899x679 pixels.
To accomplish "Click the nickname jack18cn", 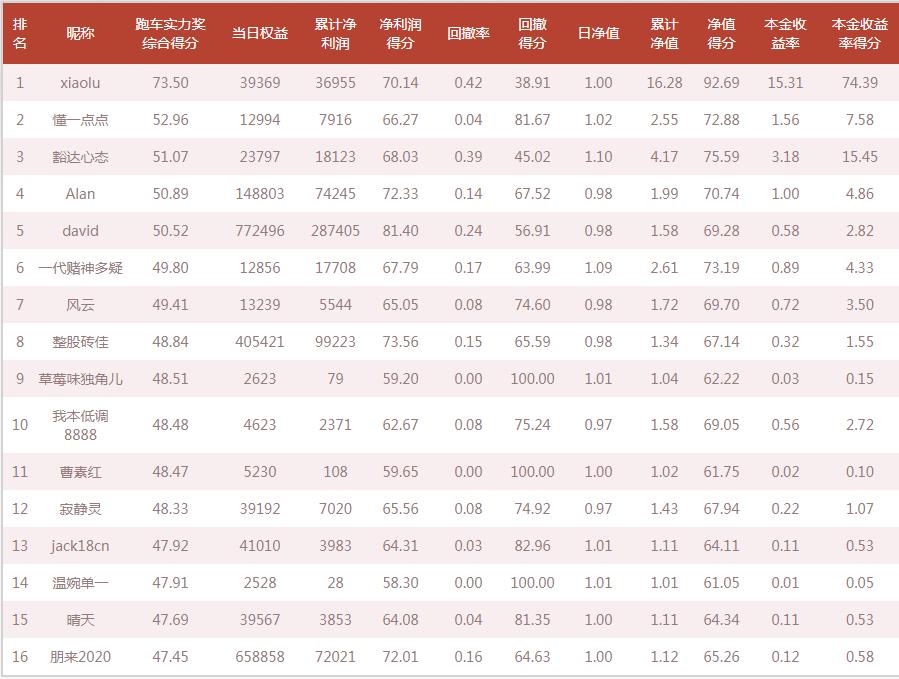I will (x=80, y=546).
